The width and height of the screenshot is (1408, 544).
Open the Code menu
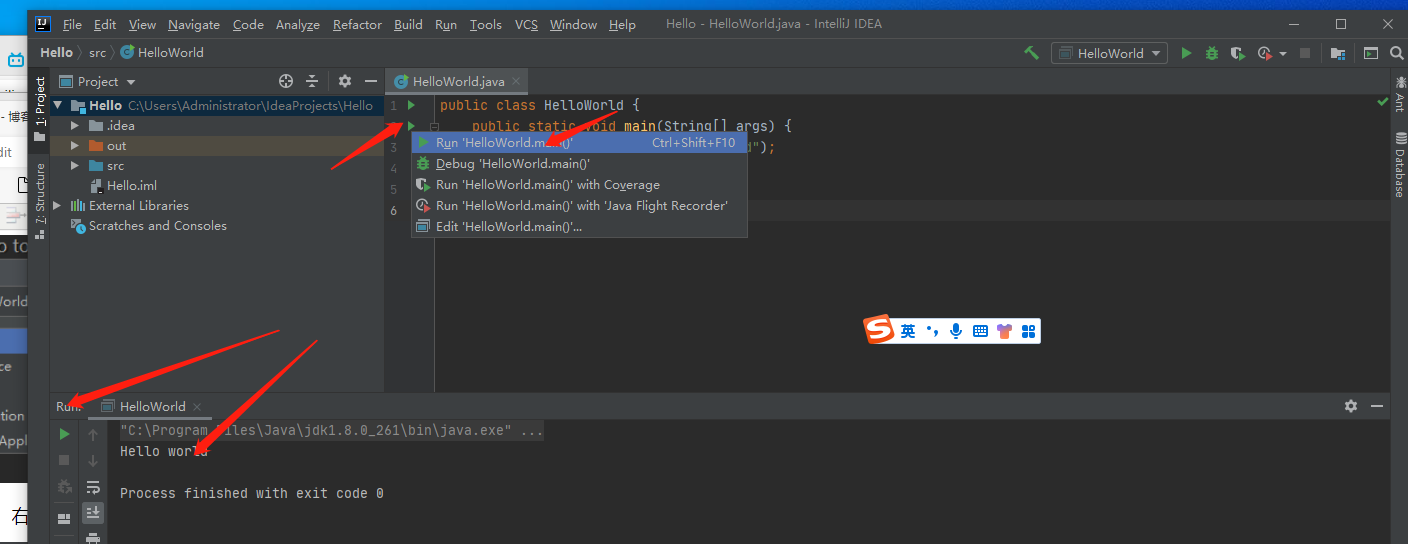coord(248,24)
